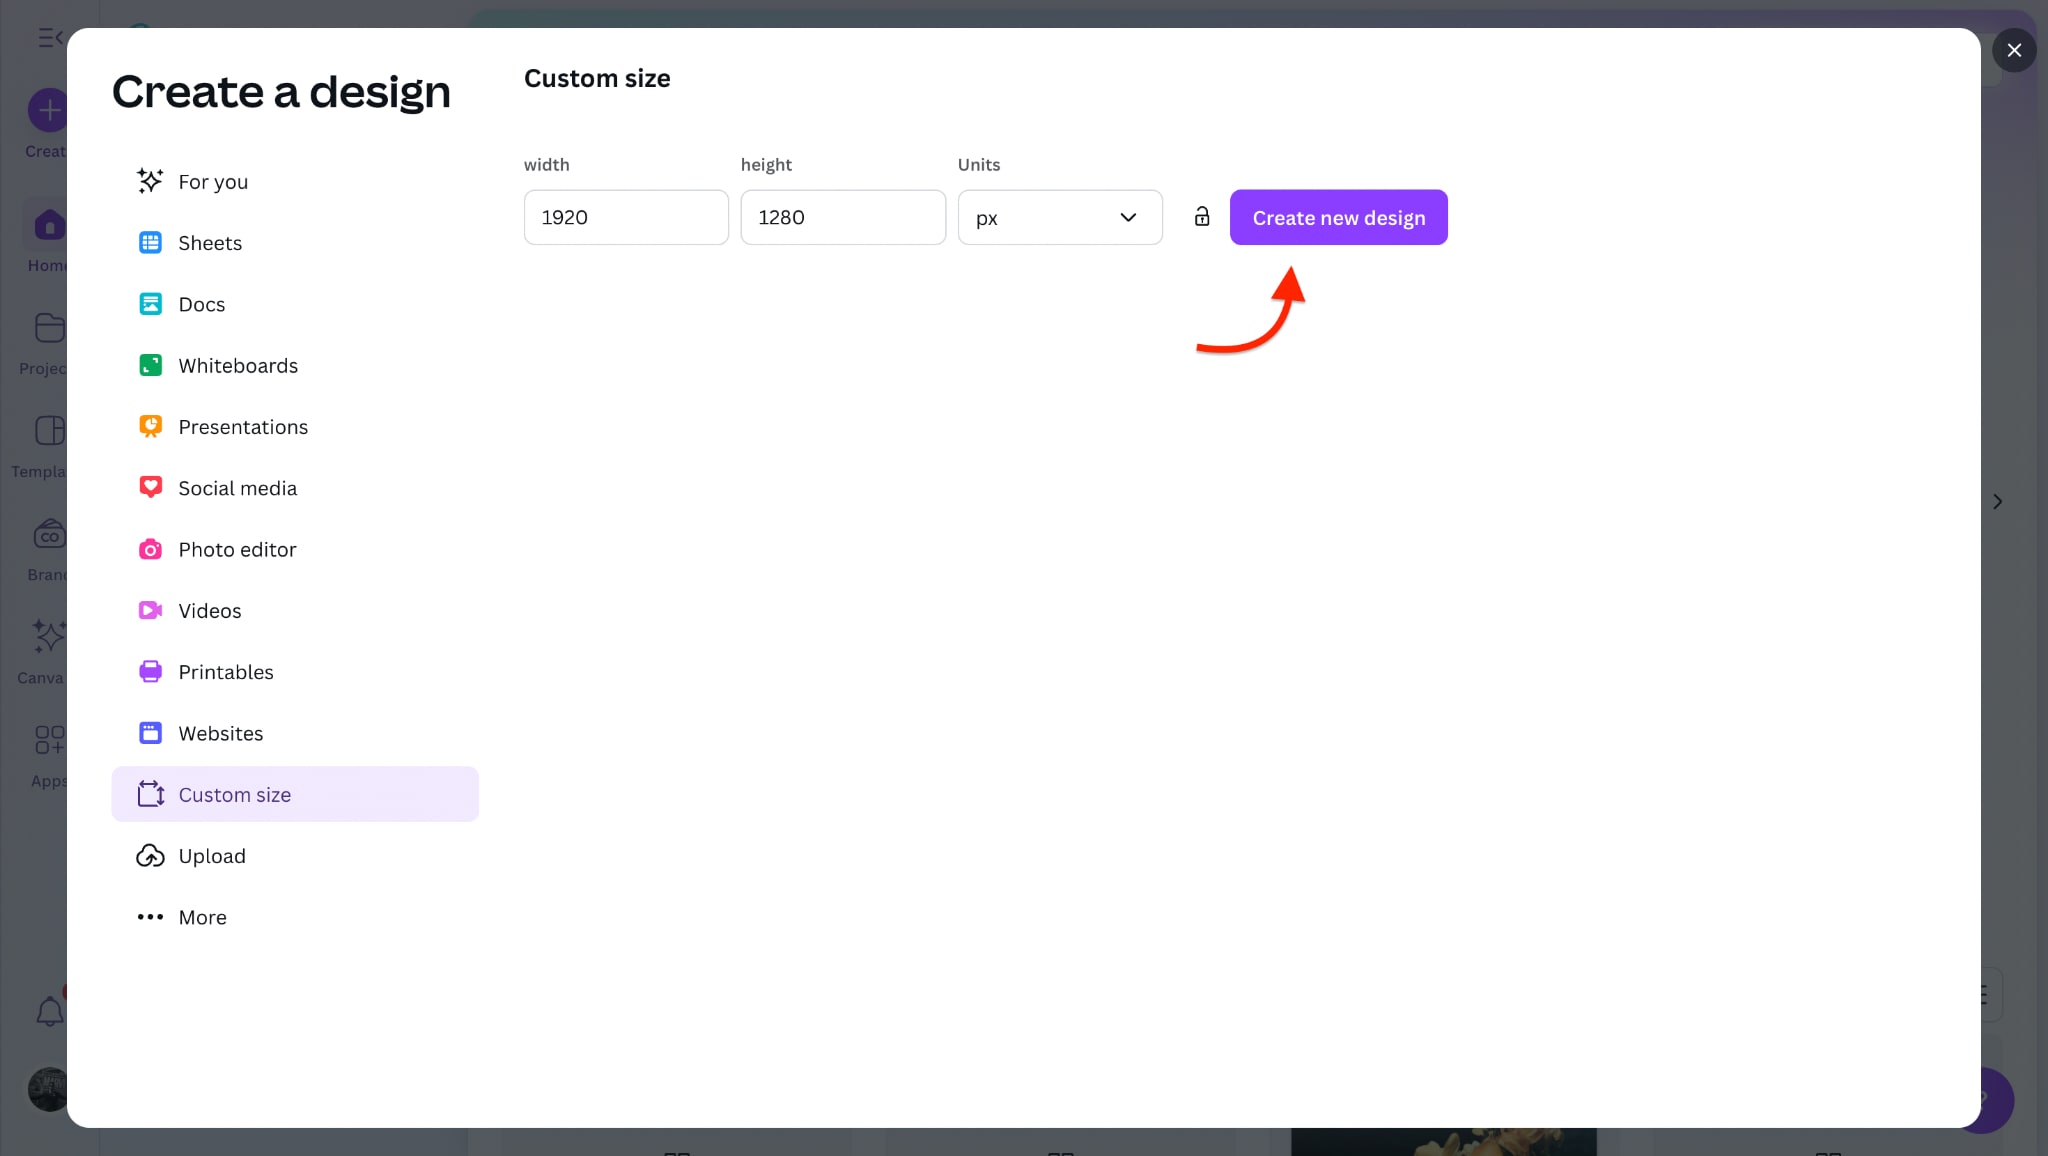Viewport: 2048px width, 1156px height.
Task: Select Docs category
Action: (x=295, y=304)
